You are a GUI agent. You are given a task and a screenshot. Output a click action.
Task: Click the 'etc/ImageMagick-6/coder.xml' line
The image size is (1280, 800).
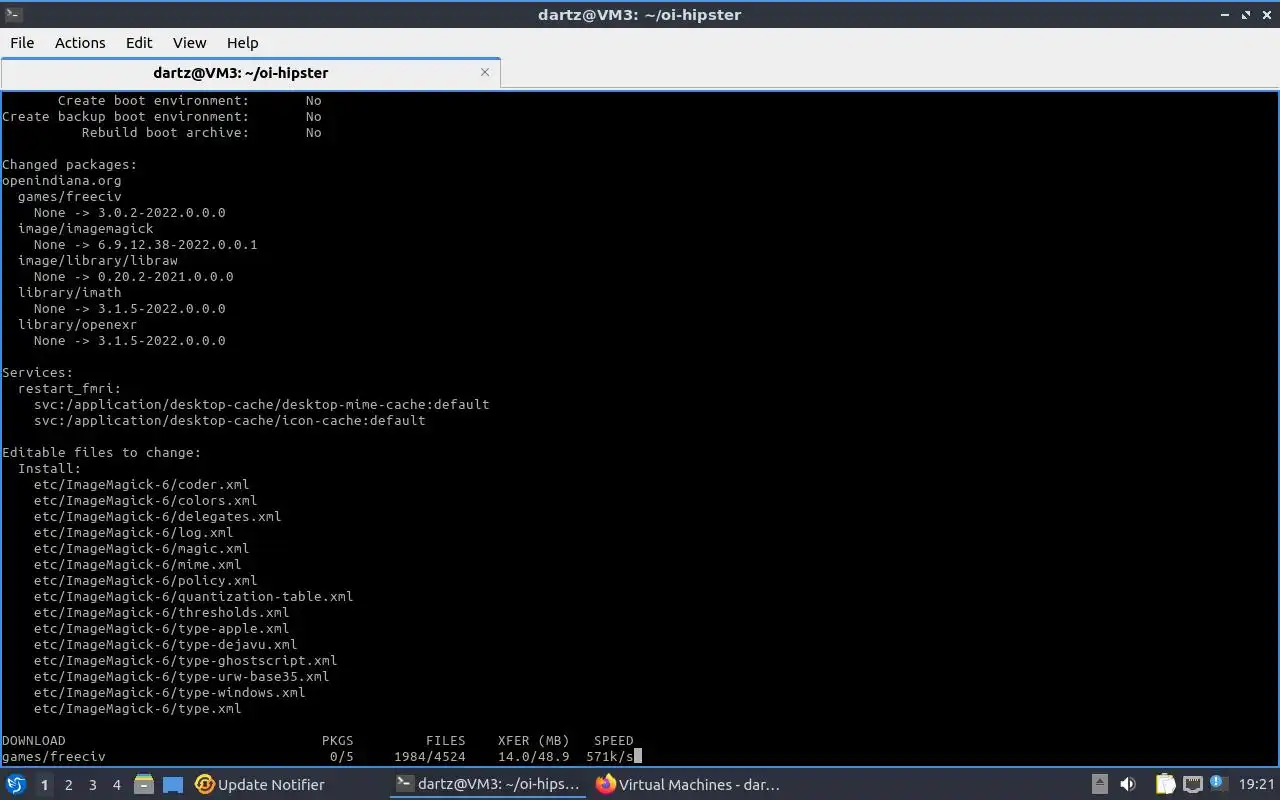pos(142,485)
